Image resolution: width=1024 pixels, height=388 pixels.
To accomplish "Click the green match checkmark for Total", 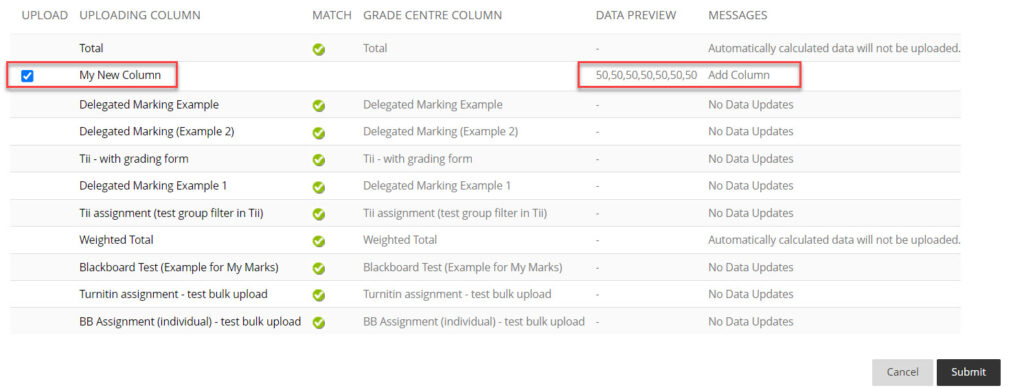I will click(319, 49).
